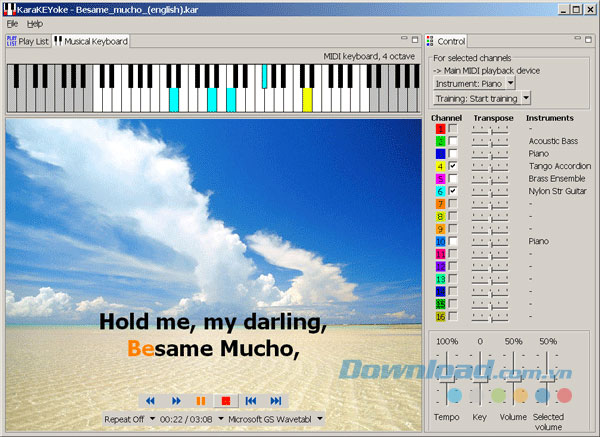600x437 pixels.
Task: Enable the channel 2 Acoustic Bass checkbox
Action: [x=454, y=141]
